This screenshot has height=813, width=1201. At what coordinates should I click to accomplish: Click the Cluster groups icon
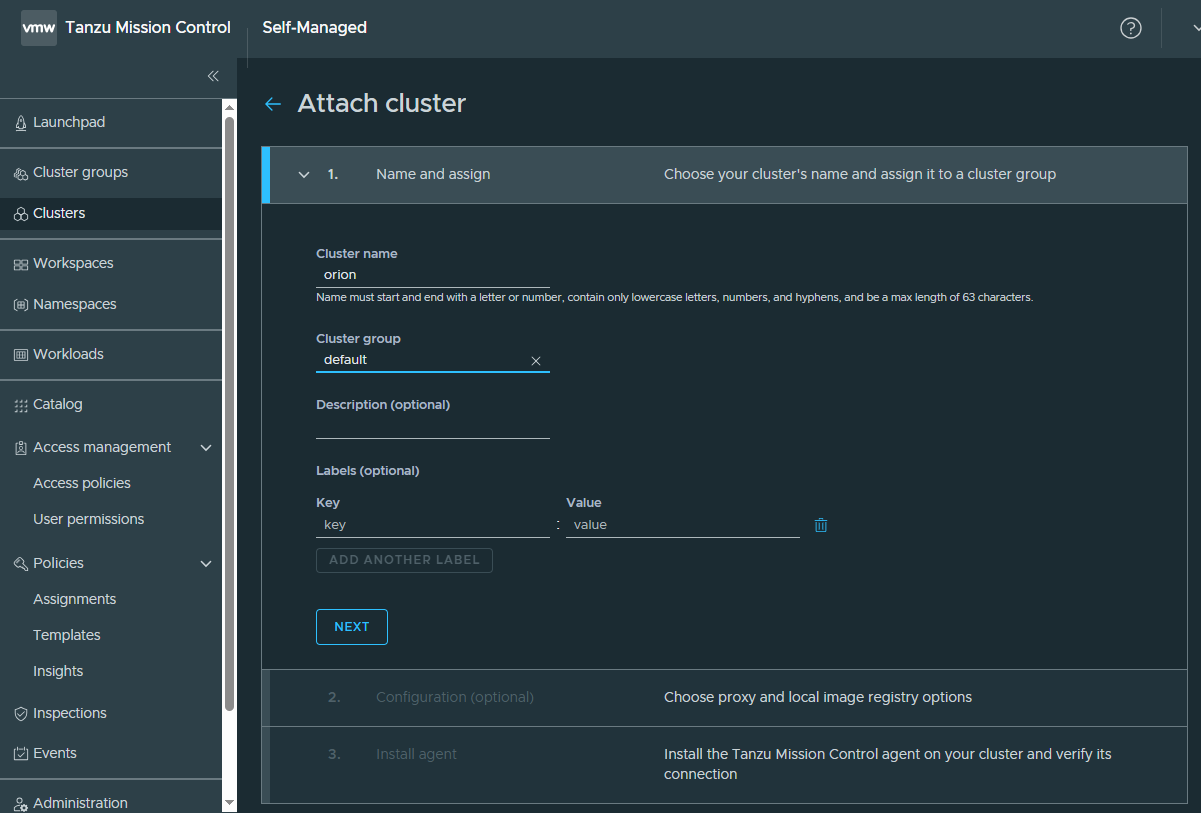(21, 173)
